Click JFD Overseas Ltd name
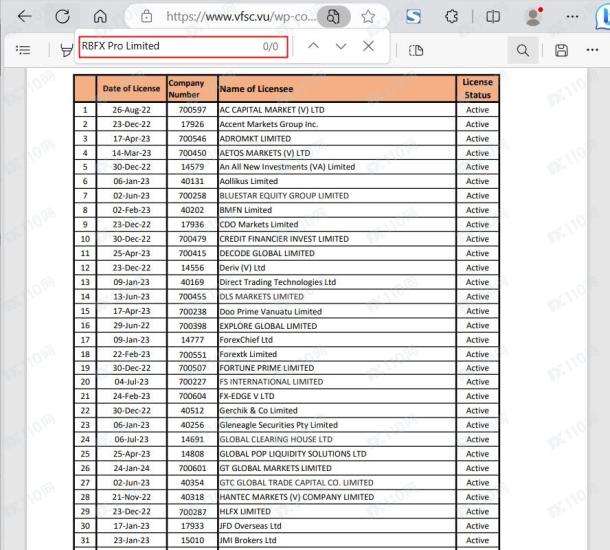This screenshot has height=550, width=610. pyautogui.click(x=250, y=526)
